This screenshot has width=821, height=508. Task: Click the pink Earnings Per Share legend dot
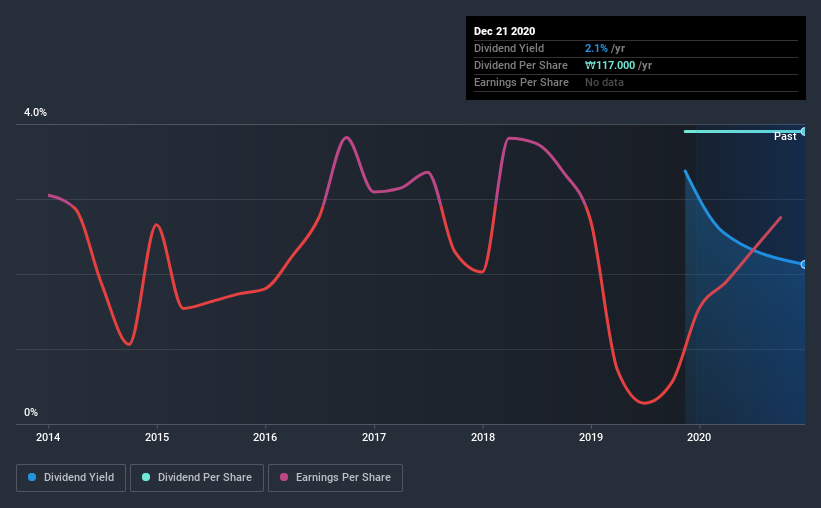pos(284,477)
